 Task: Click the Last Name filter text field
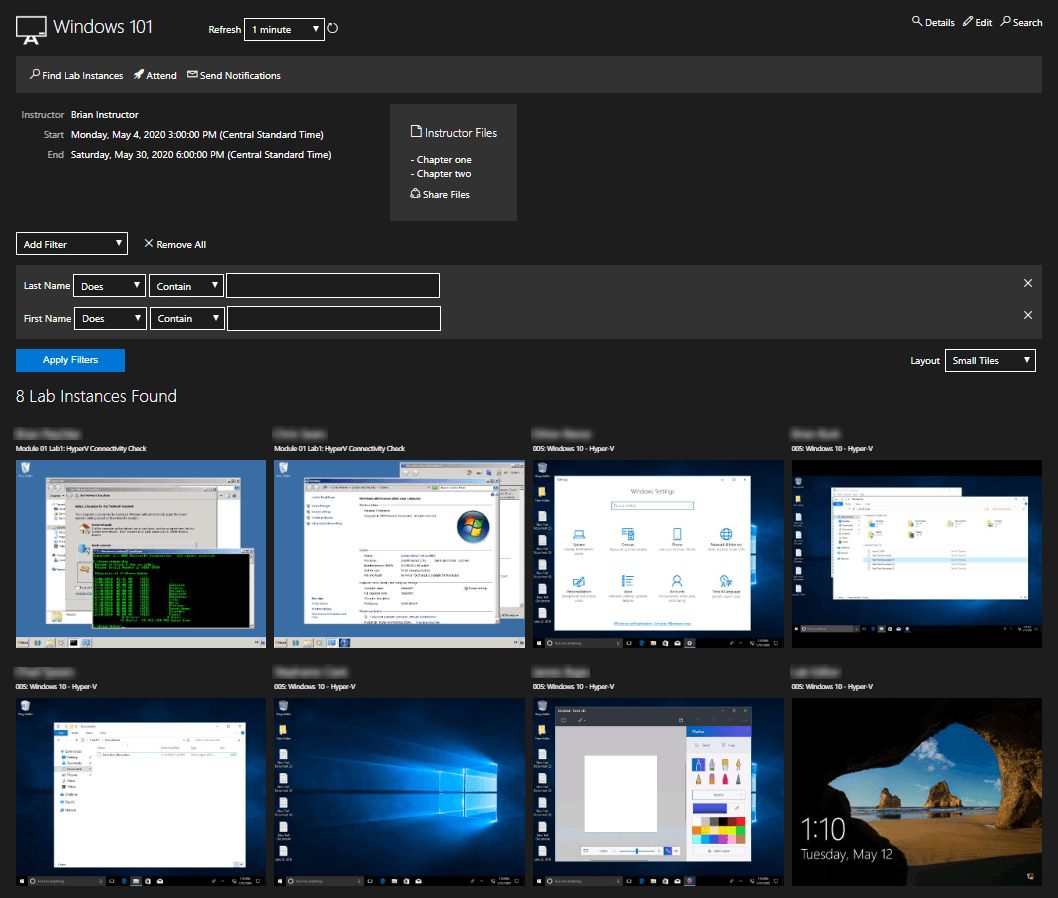coord(333,286)
